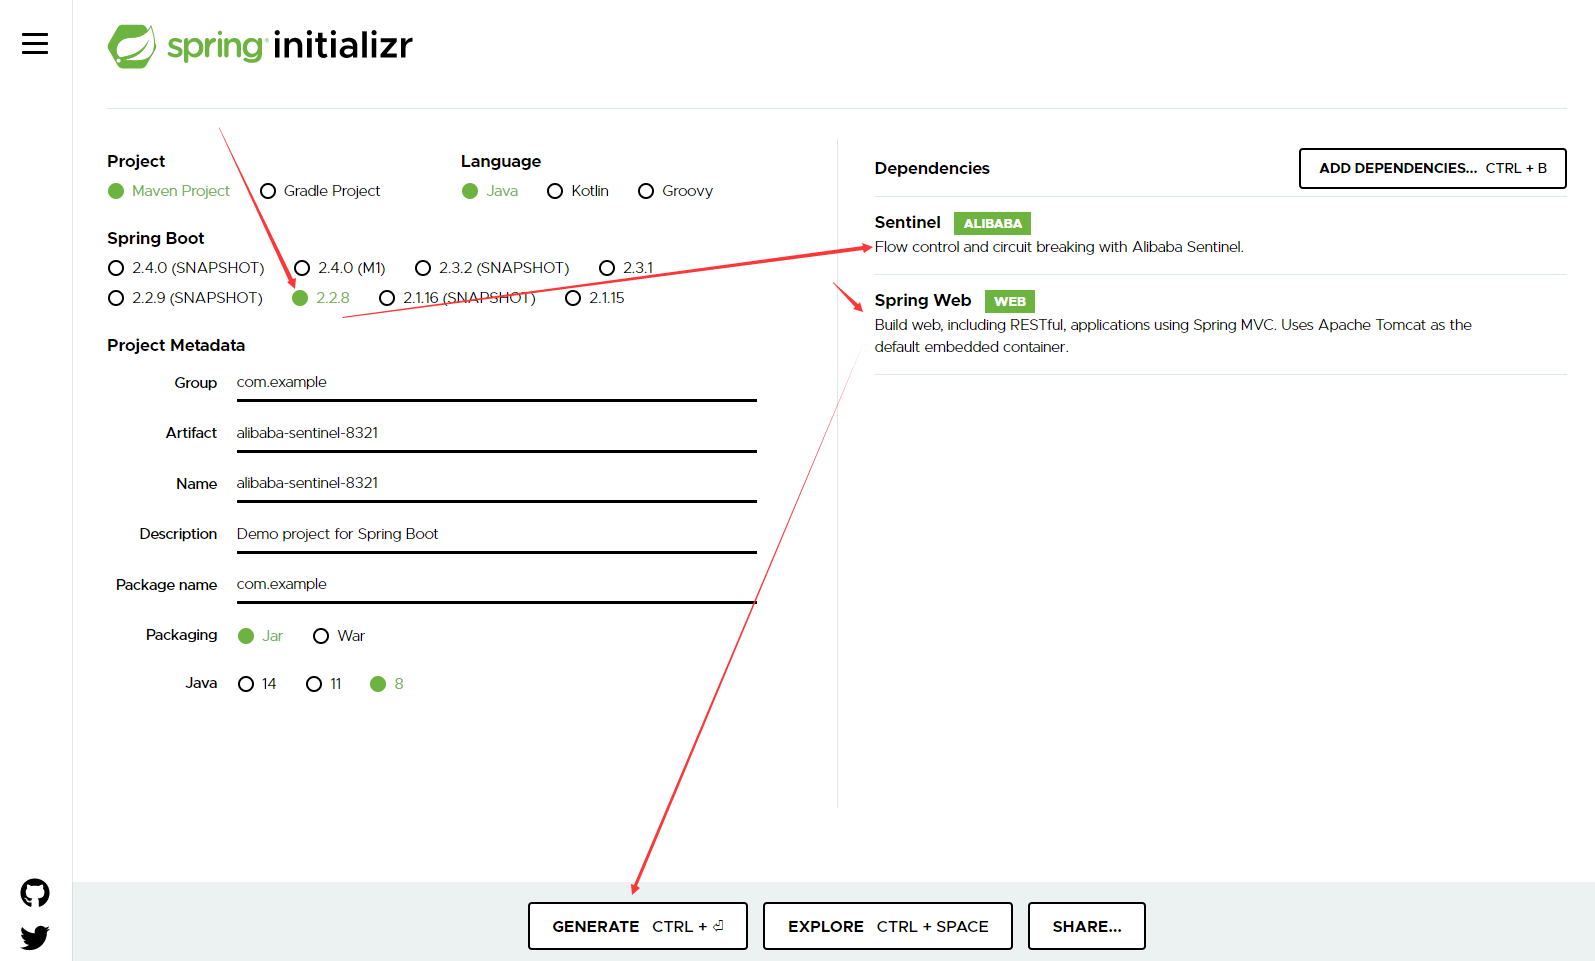Select Spring Boot 2.2.9 (SNAPSHOT)
Screen dimensions: 1595x961
(185, 298)
